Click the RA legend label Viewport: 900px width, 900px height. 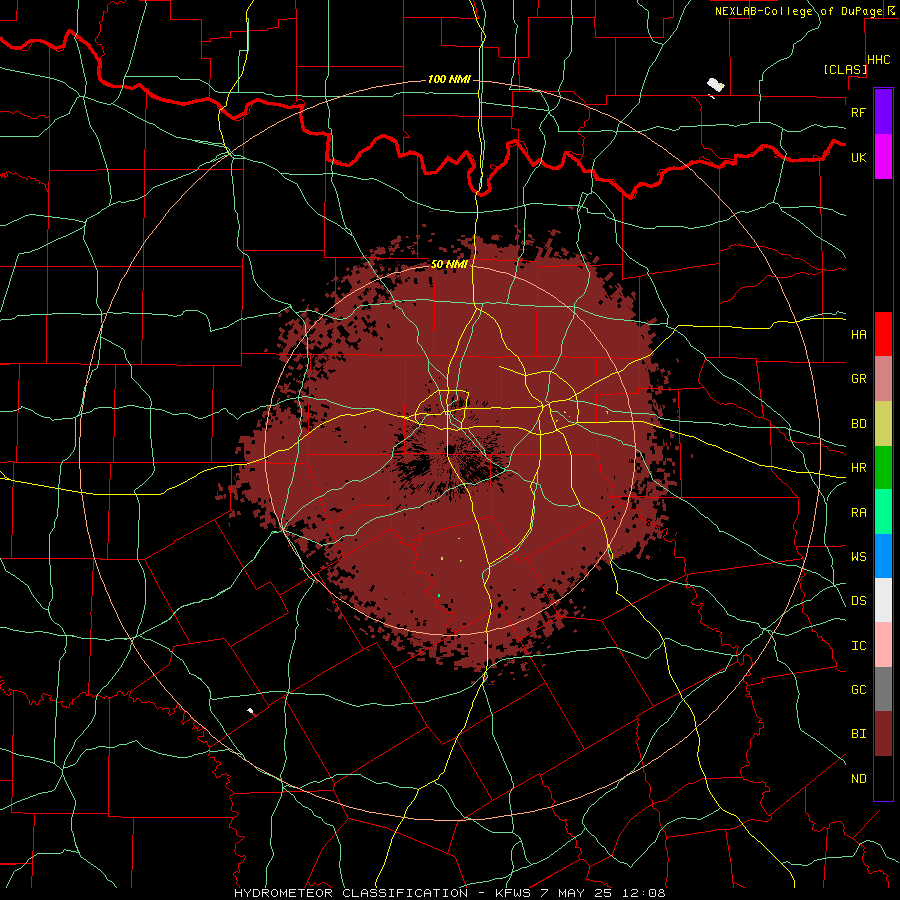click(858, 513)
